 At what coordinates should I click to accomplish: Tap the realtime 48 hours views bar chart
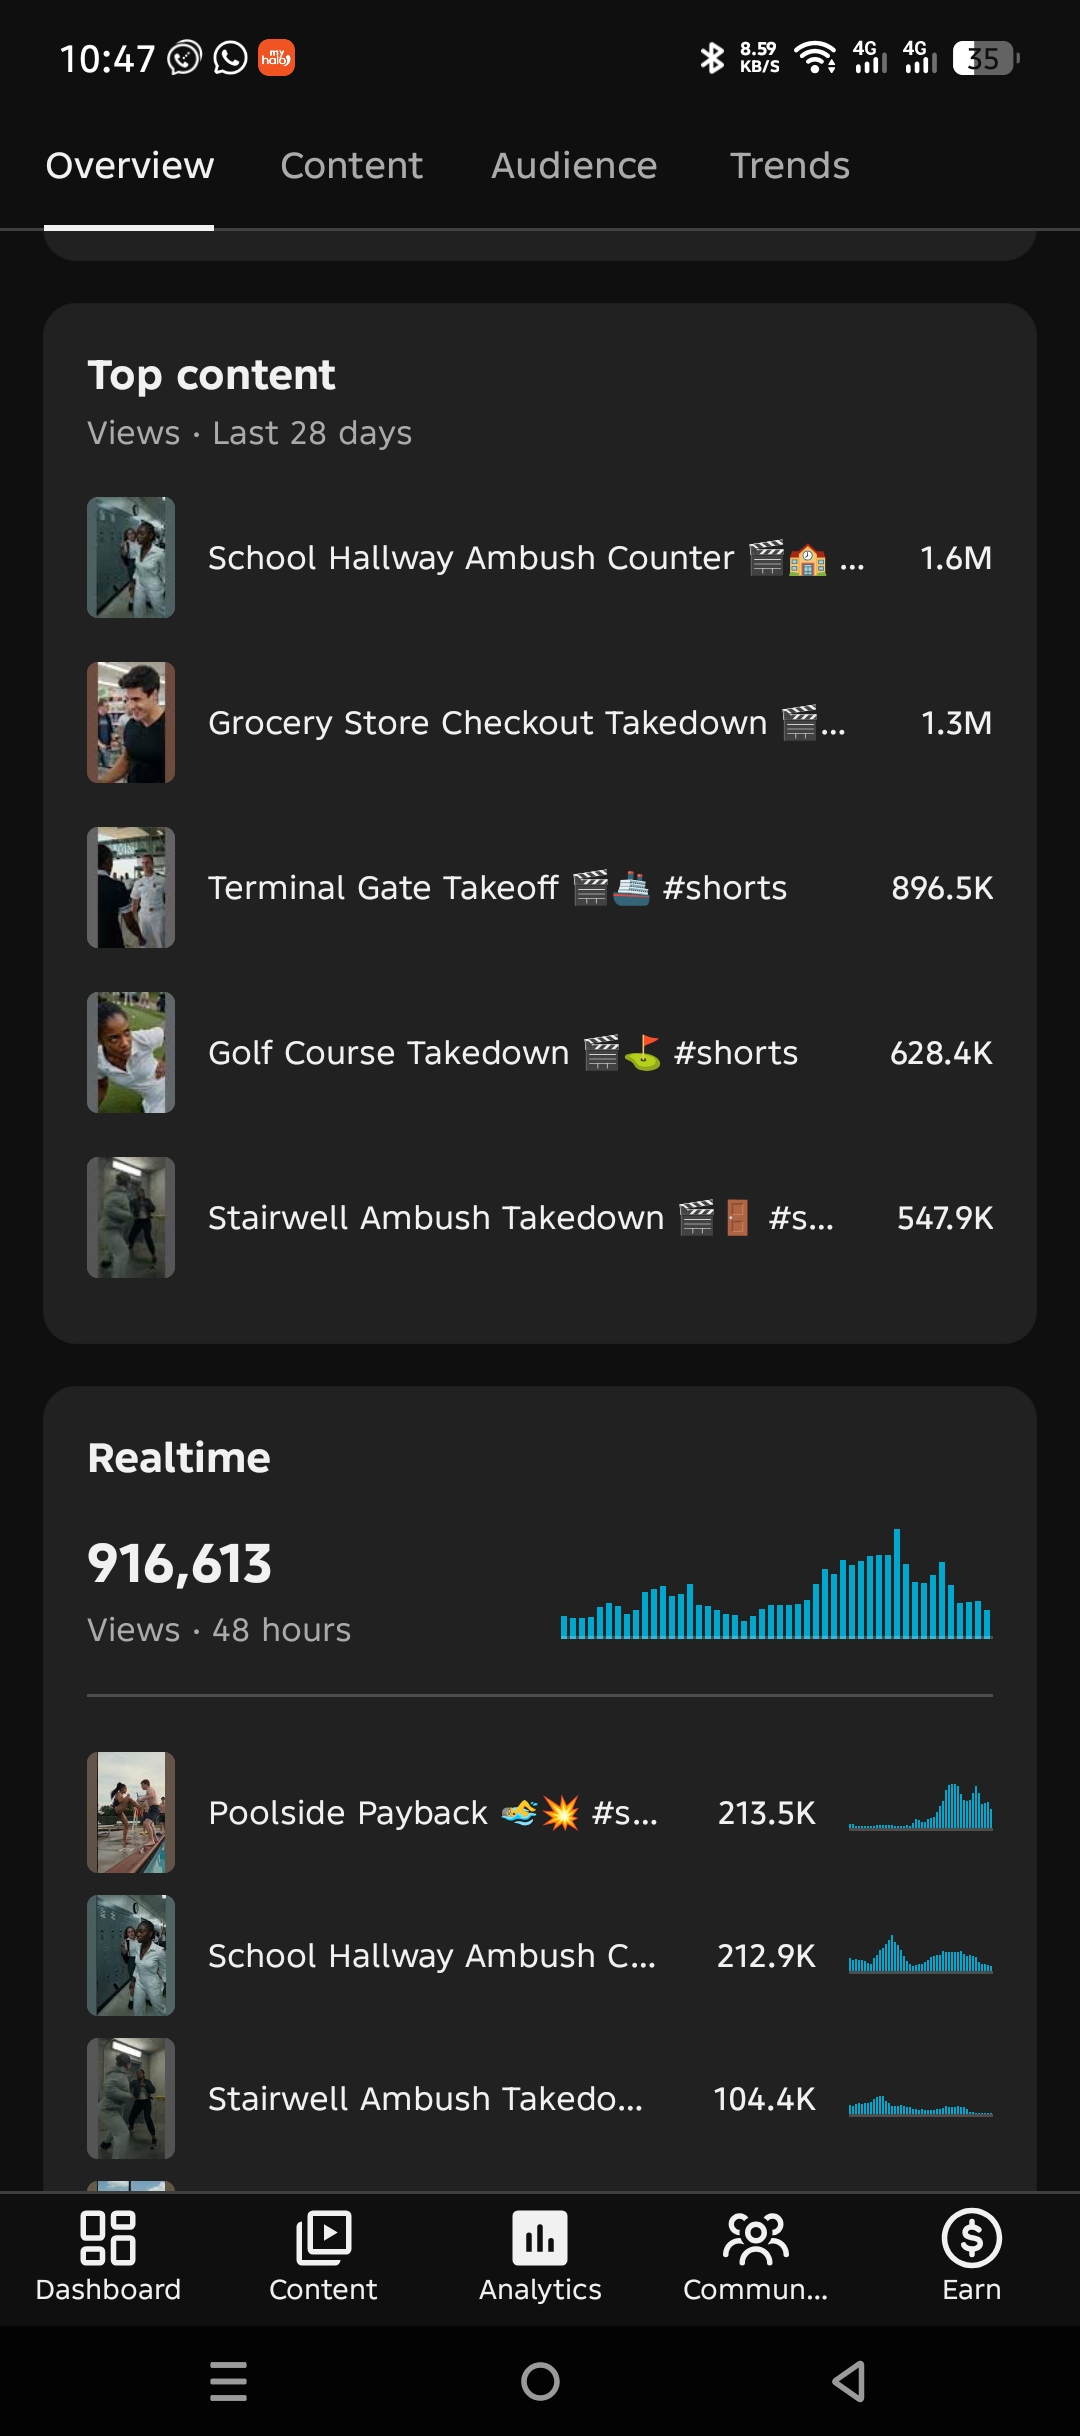(776, 1584)
